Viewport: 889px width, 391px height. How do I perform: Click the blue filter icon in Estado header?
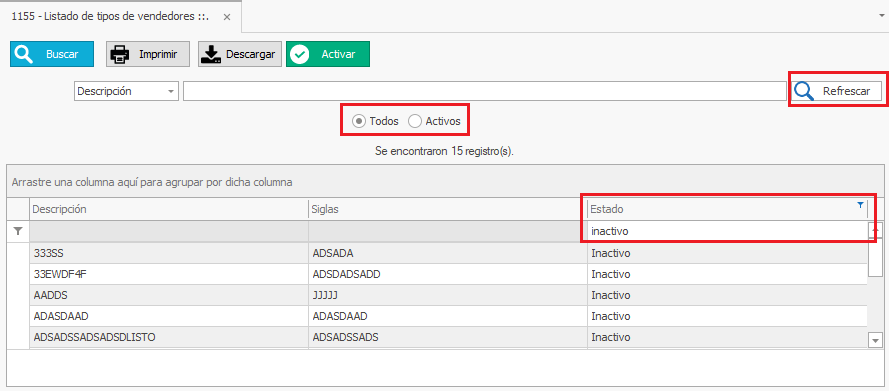(861, 205)
